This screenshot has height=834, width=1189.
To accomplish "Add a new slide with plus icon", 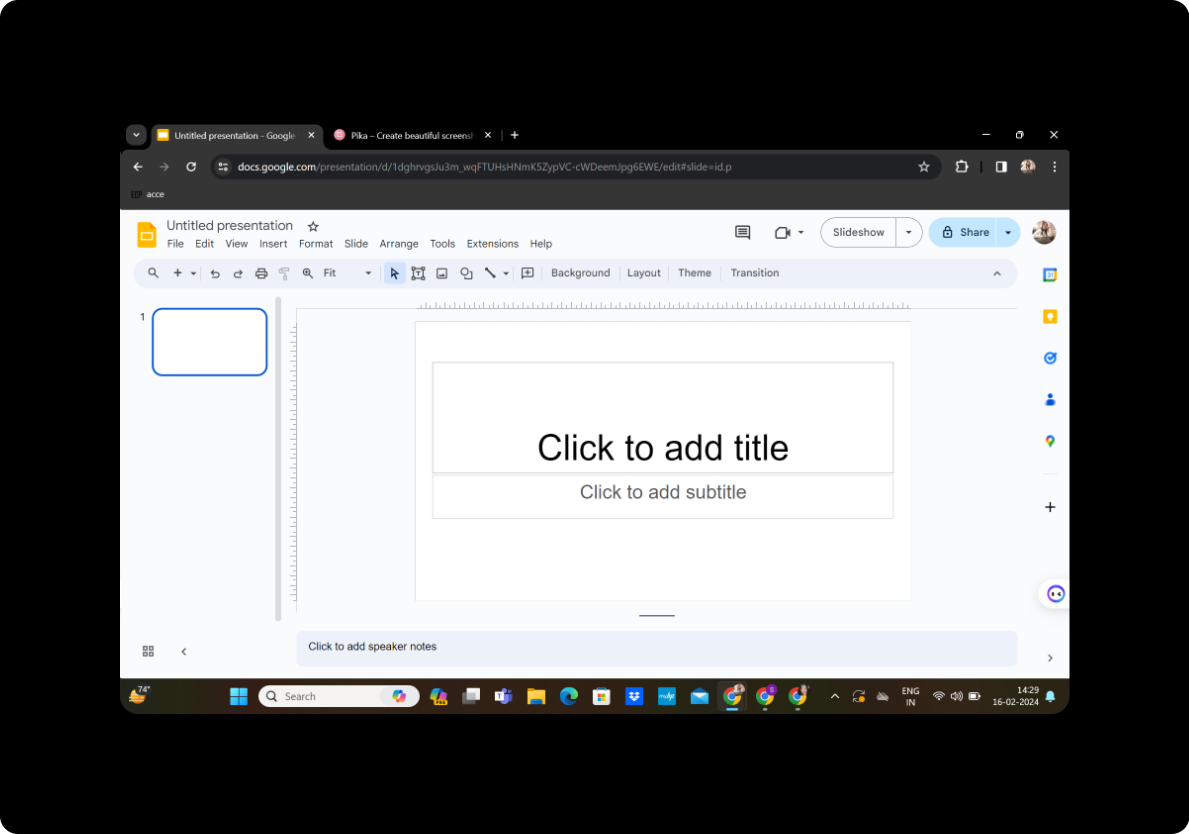I will (x=177, y=273).
